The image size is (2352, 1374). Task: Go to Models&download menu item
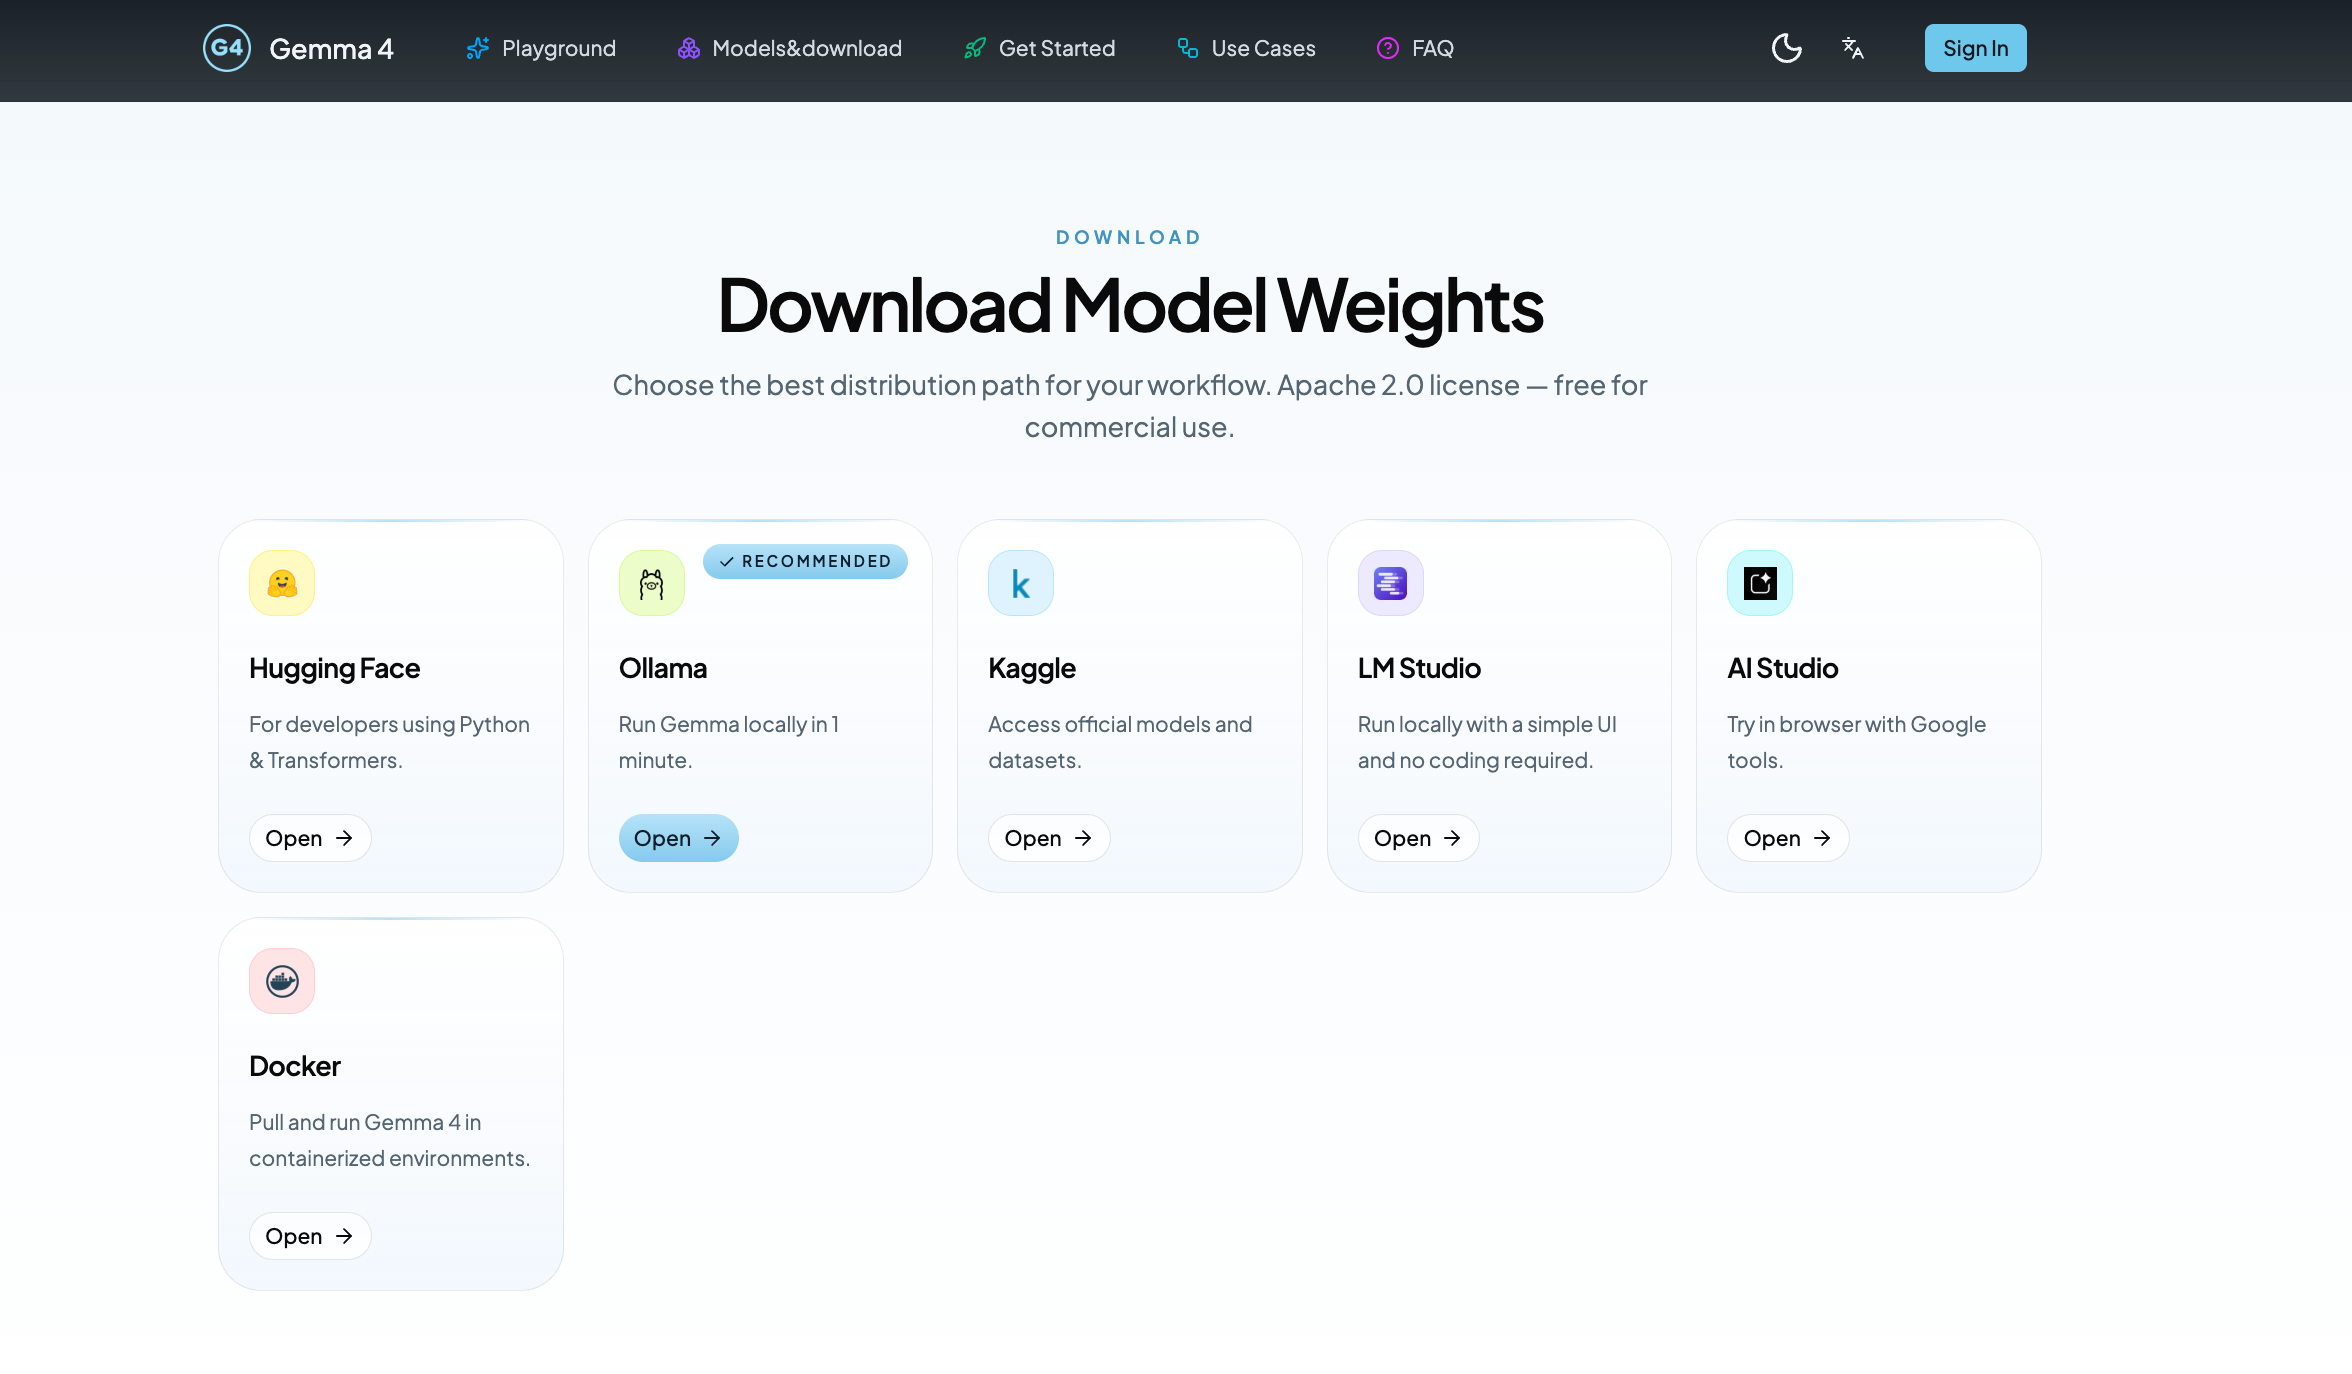pos(789,48)
